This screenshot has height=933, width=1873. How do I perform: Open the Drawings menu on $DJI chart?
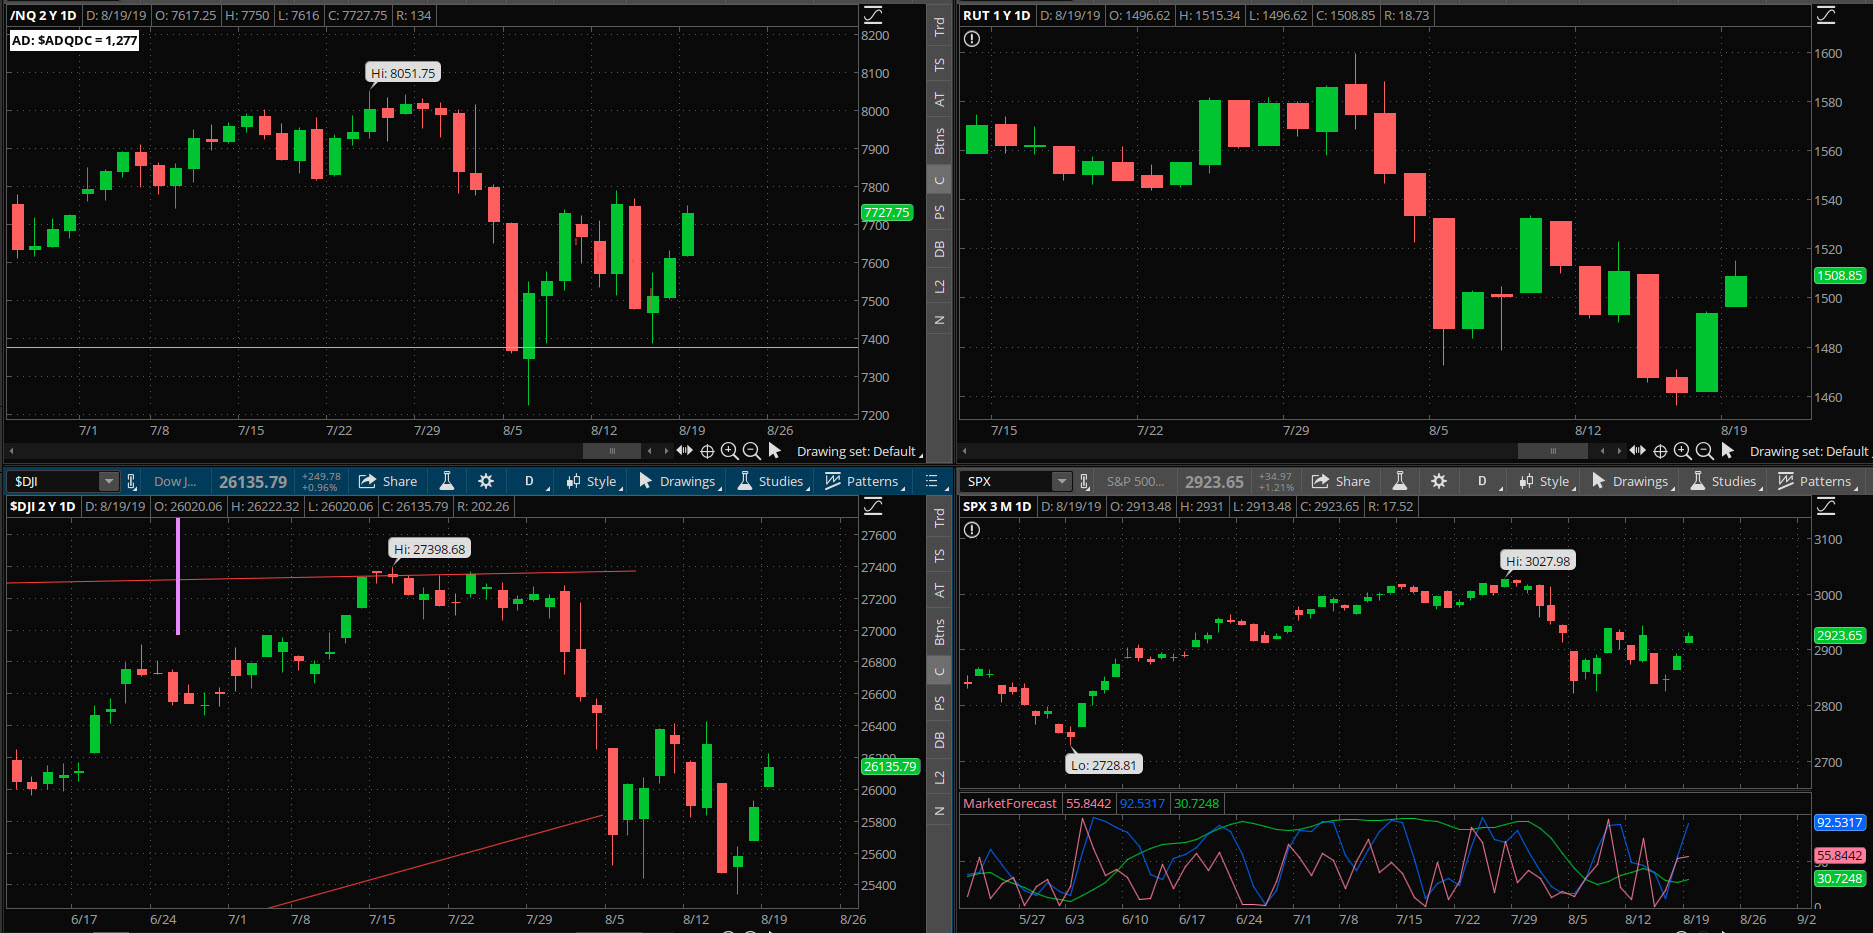point(680,481)
